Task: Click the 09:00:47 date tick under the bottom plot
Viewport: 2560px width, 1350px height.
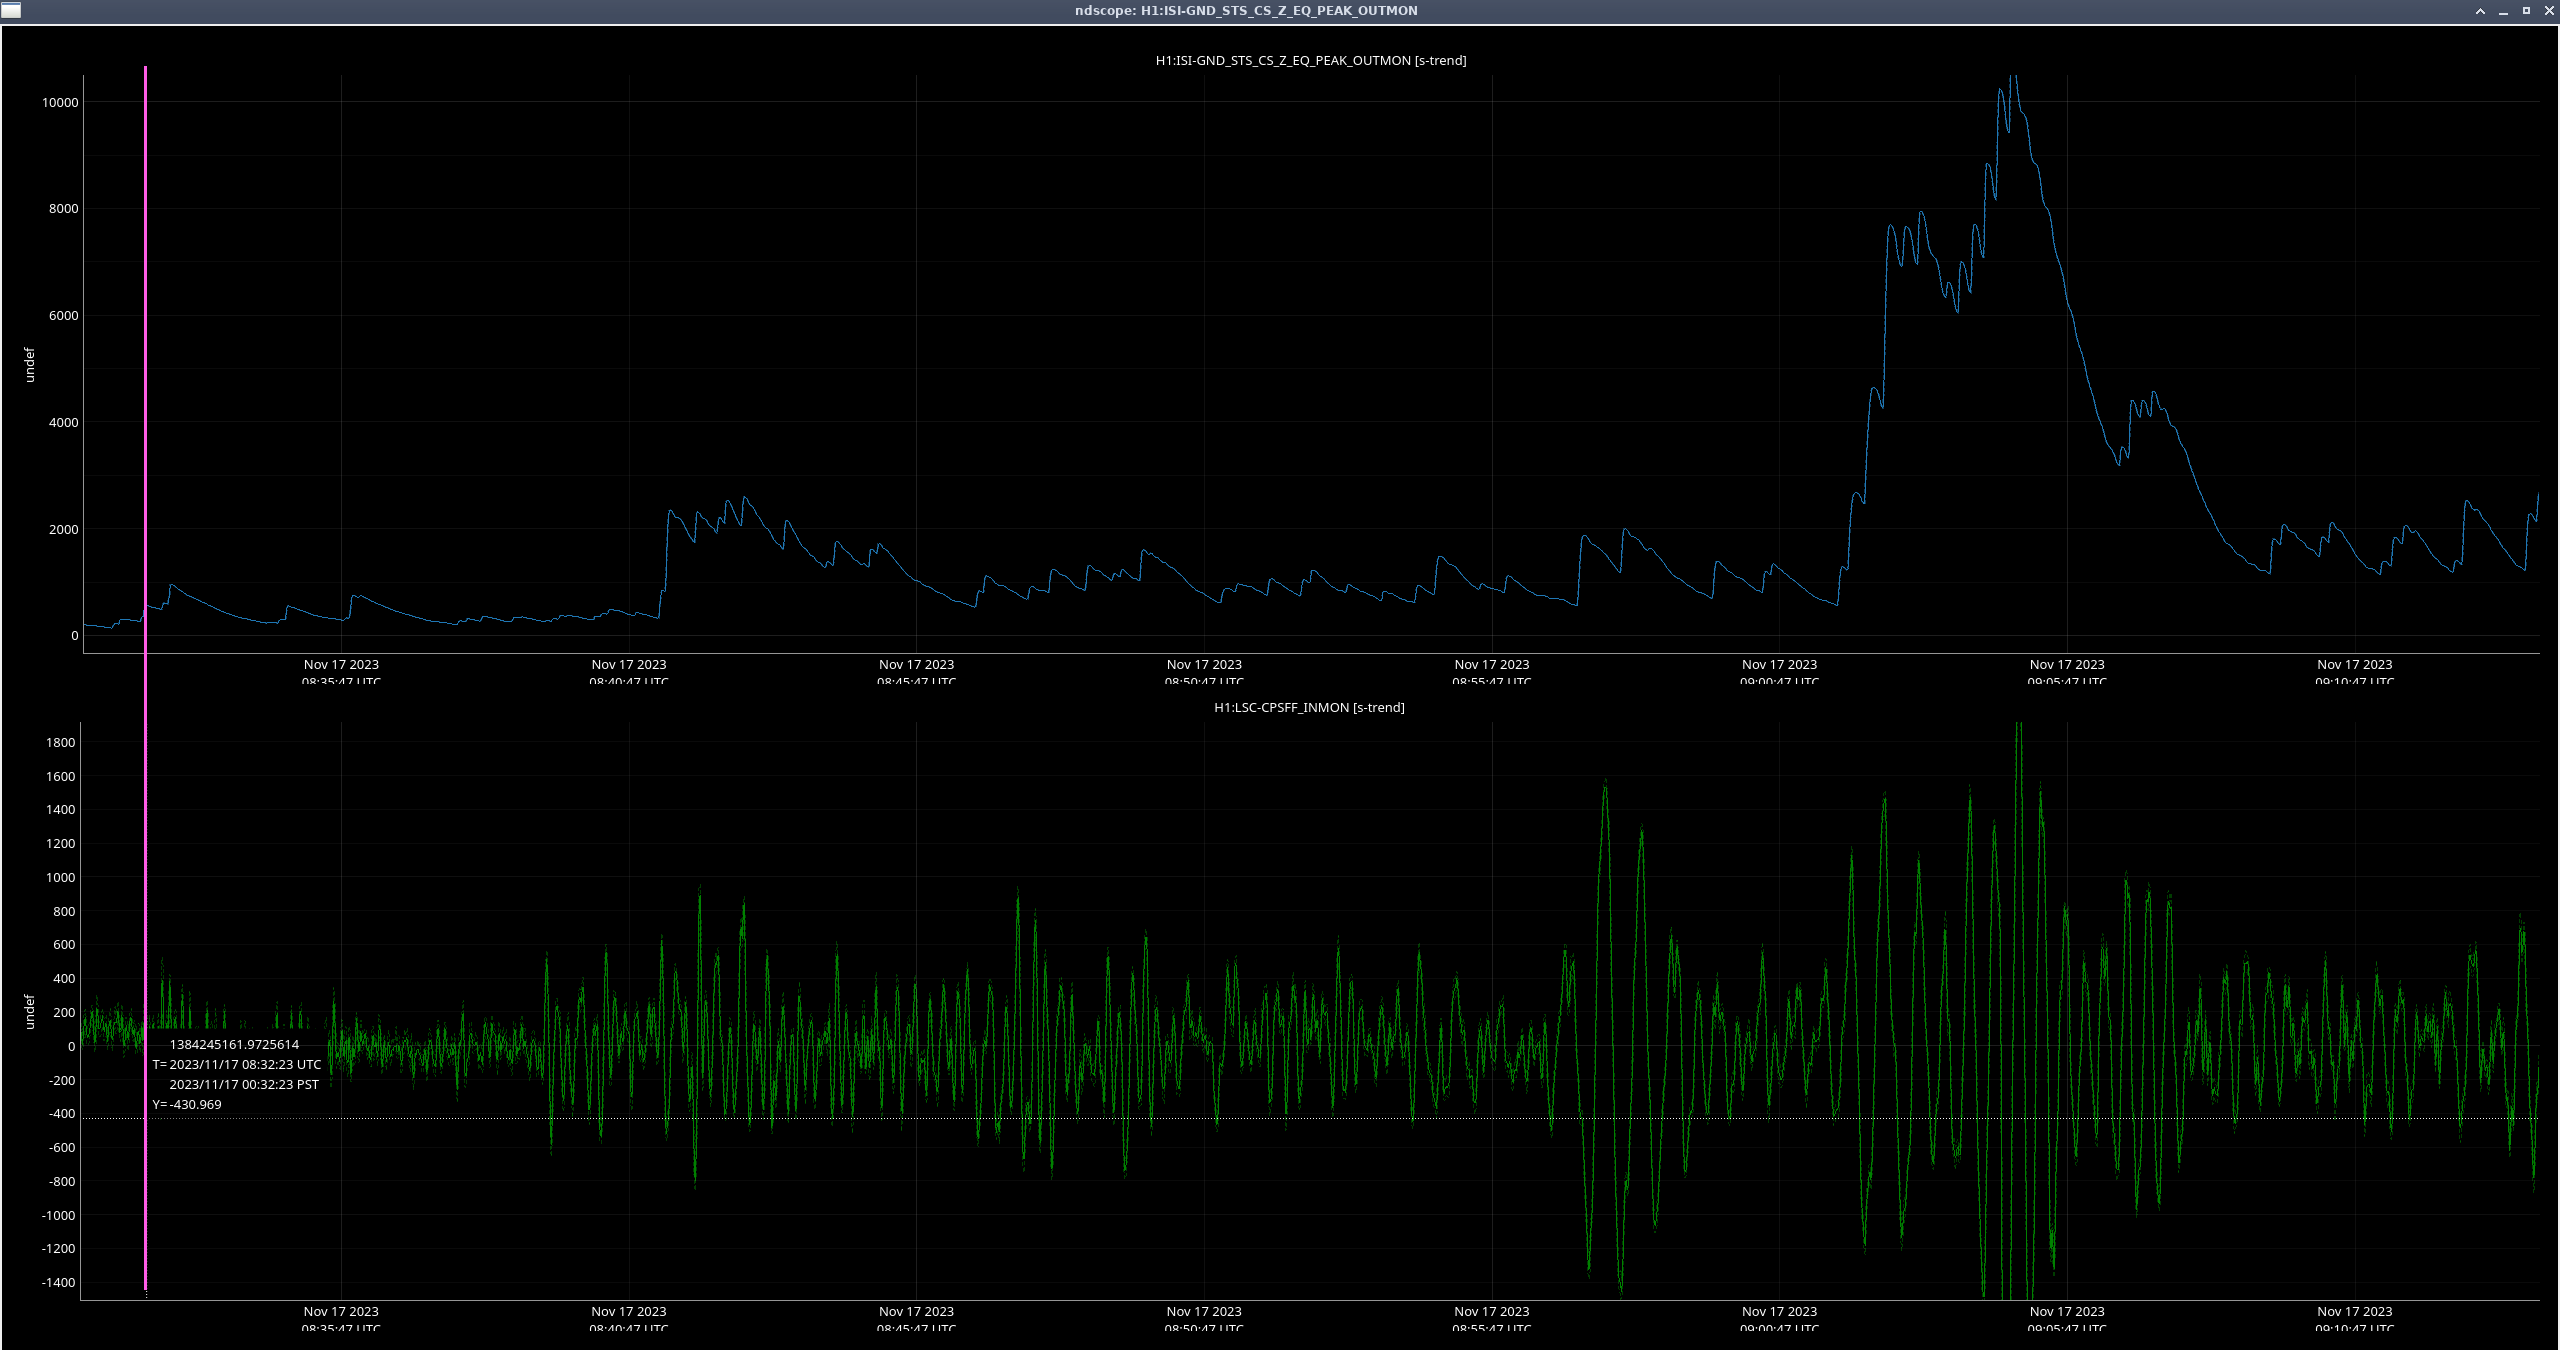Action: [x=1779, y=1318]
